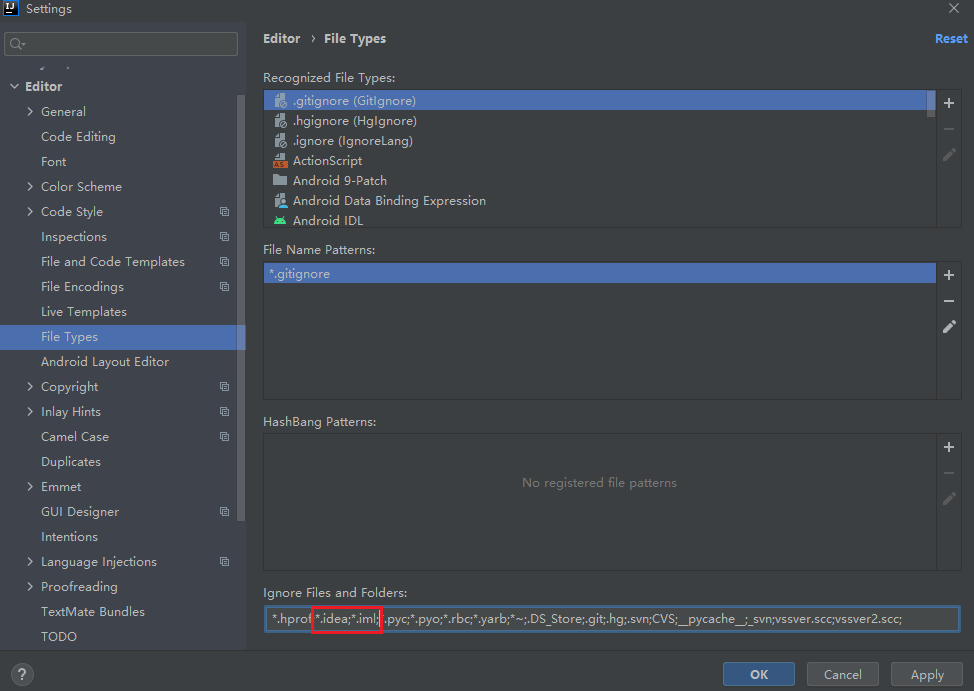Edit the selected file name pattern
The image size is (974, 691).
point(949,326)
